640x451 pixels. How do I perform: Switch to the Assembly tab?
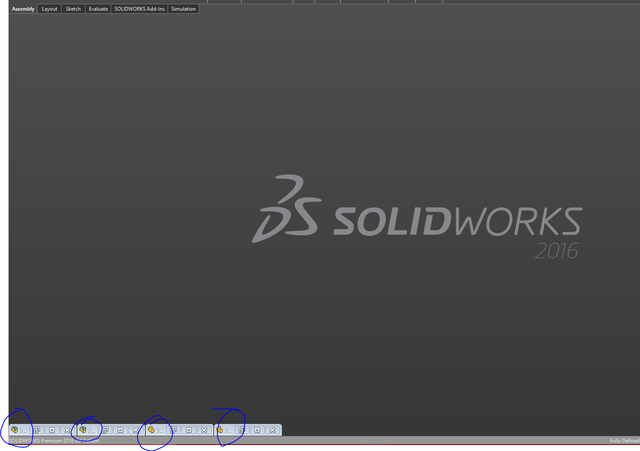pos(23,9)
